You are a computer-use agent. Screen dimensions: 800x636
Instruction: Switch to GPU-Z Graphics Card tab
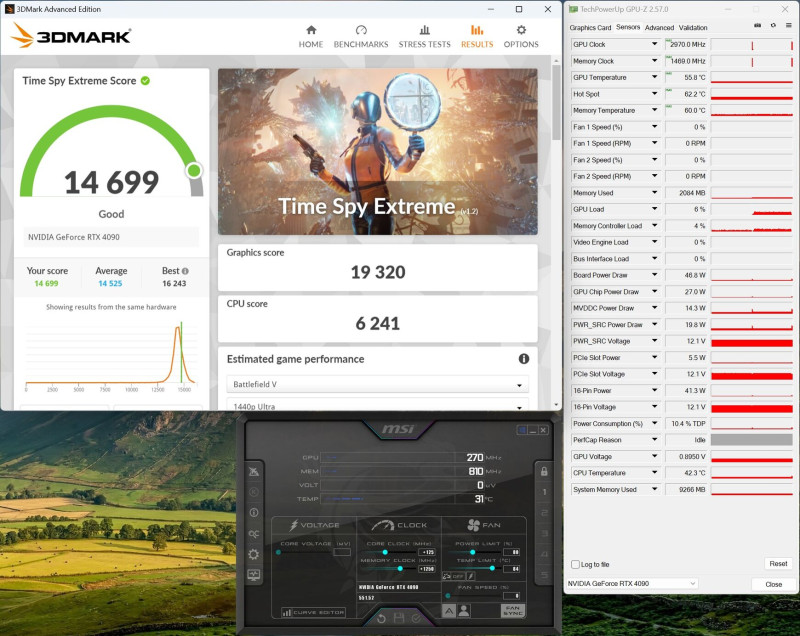(x=590, y=28)
